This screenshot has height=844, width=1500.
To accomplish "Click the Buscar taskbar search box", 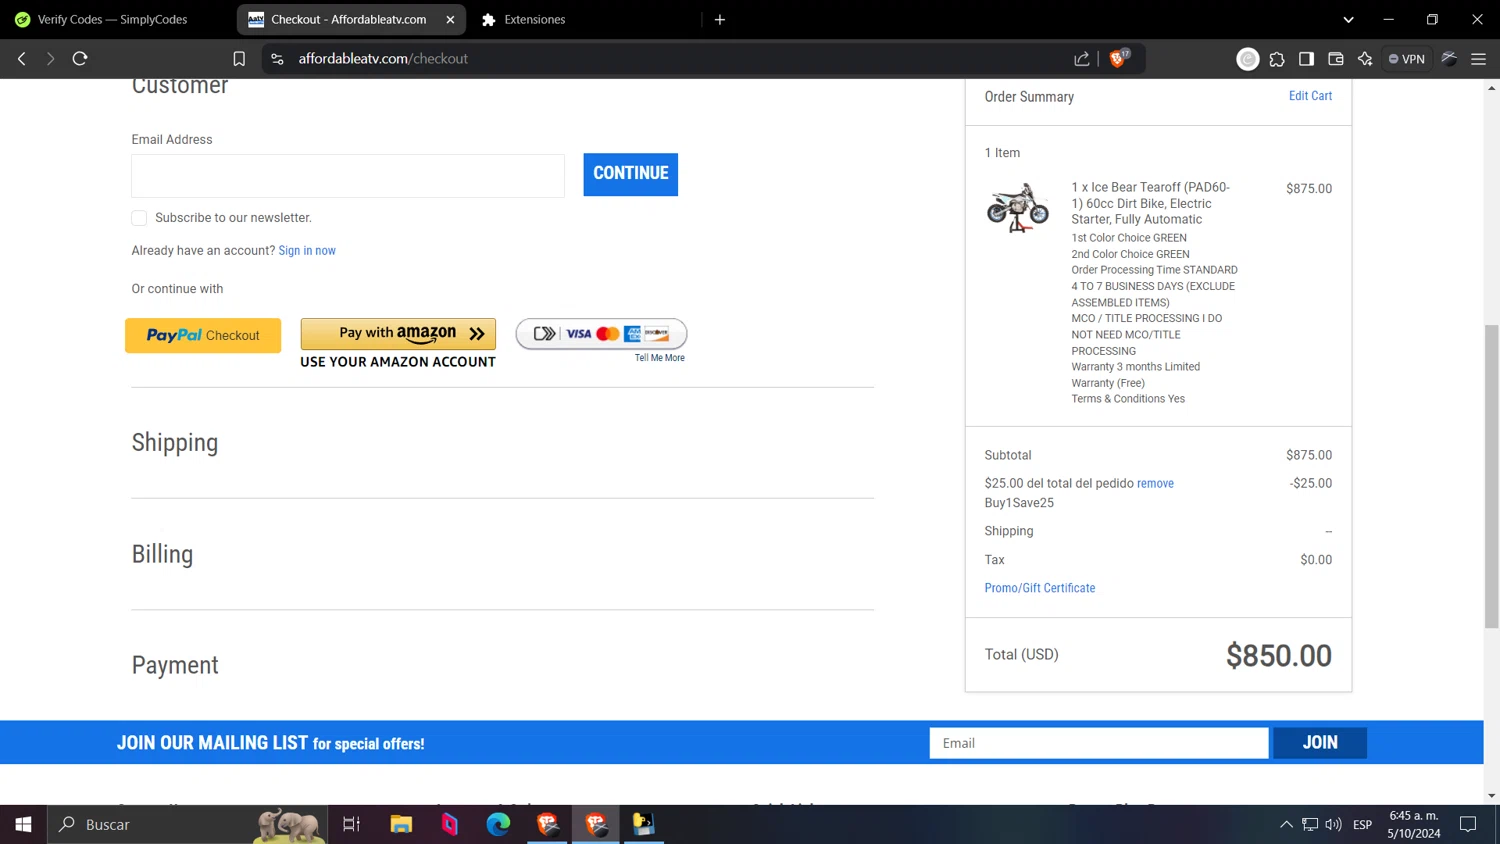I will pos(188,824).
